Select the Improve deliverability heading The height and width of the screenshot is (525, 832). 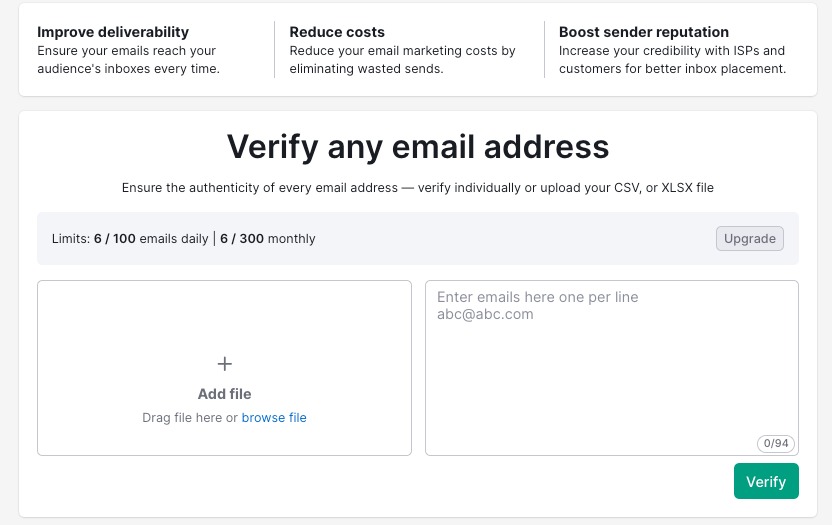tap(113, 32)
